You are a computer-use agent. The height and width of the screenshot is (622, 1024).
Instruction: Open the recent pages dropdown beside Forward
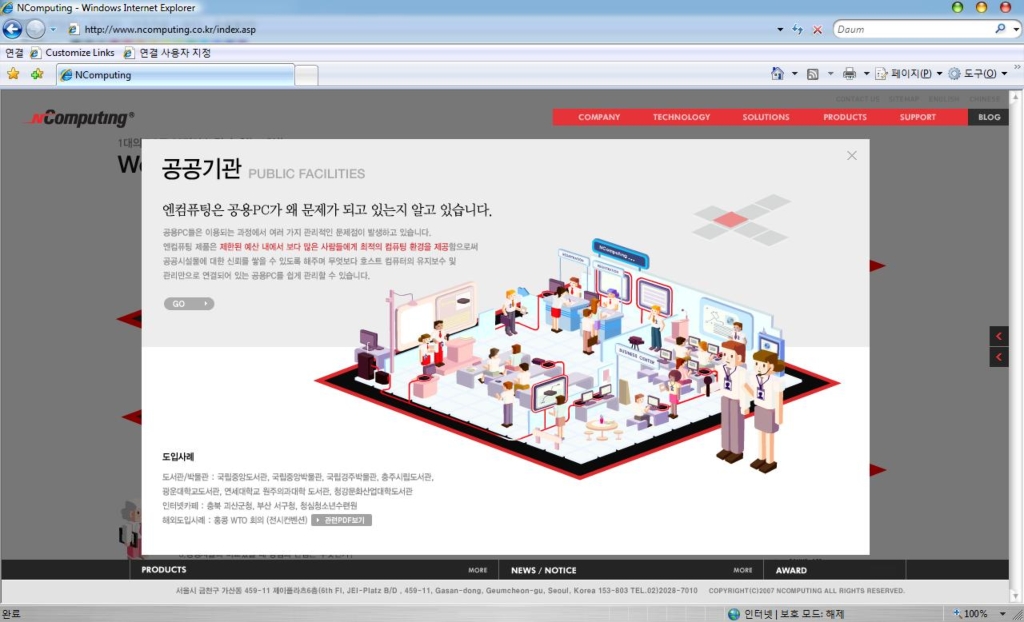[x=53, y=29]
